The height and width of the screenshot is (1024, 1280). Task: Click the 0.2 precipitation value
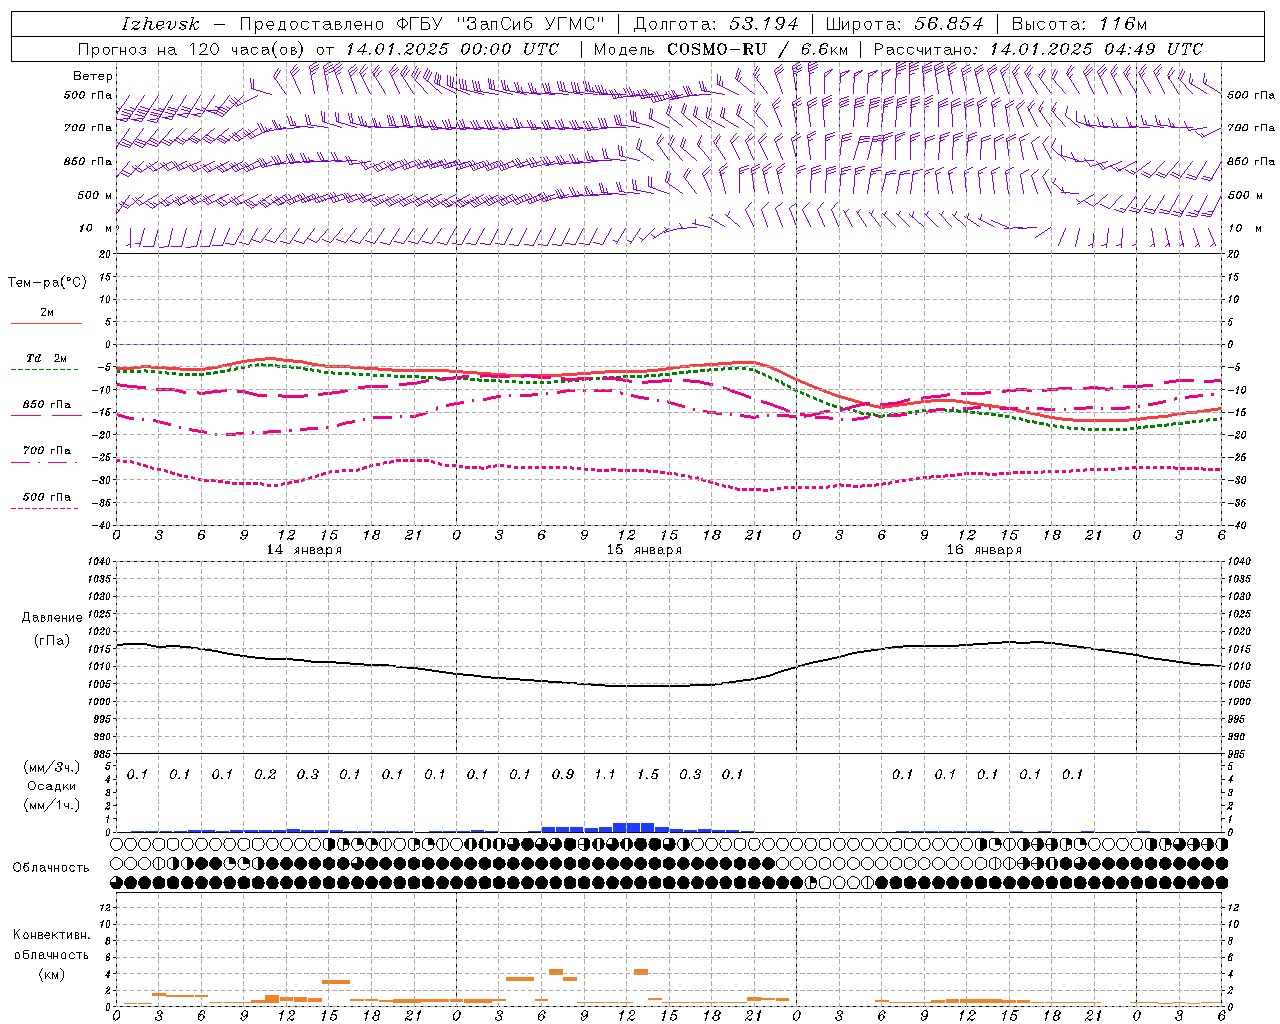coord(265,774)
